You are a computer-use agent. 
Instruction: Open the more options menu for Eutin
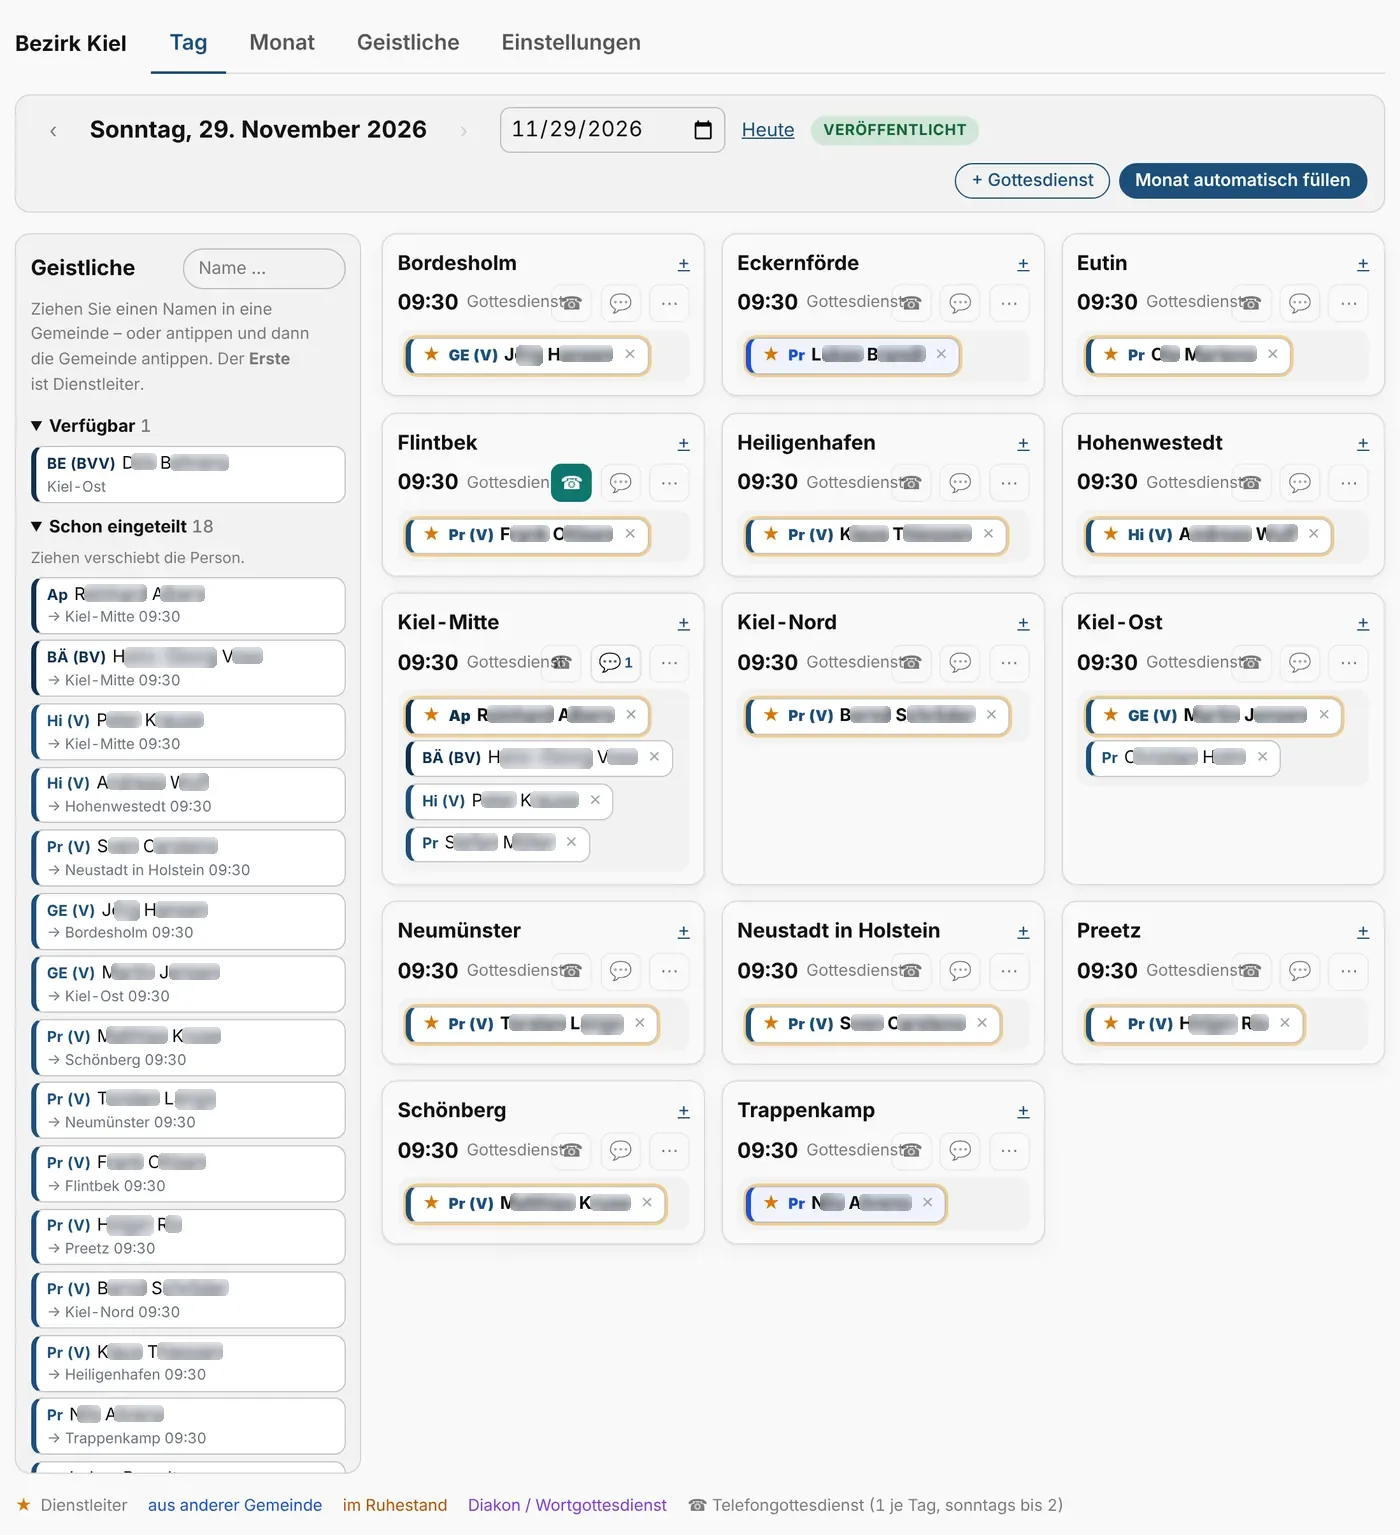1349,302
